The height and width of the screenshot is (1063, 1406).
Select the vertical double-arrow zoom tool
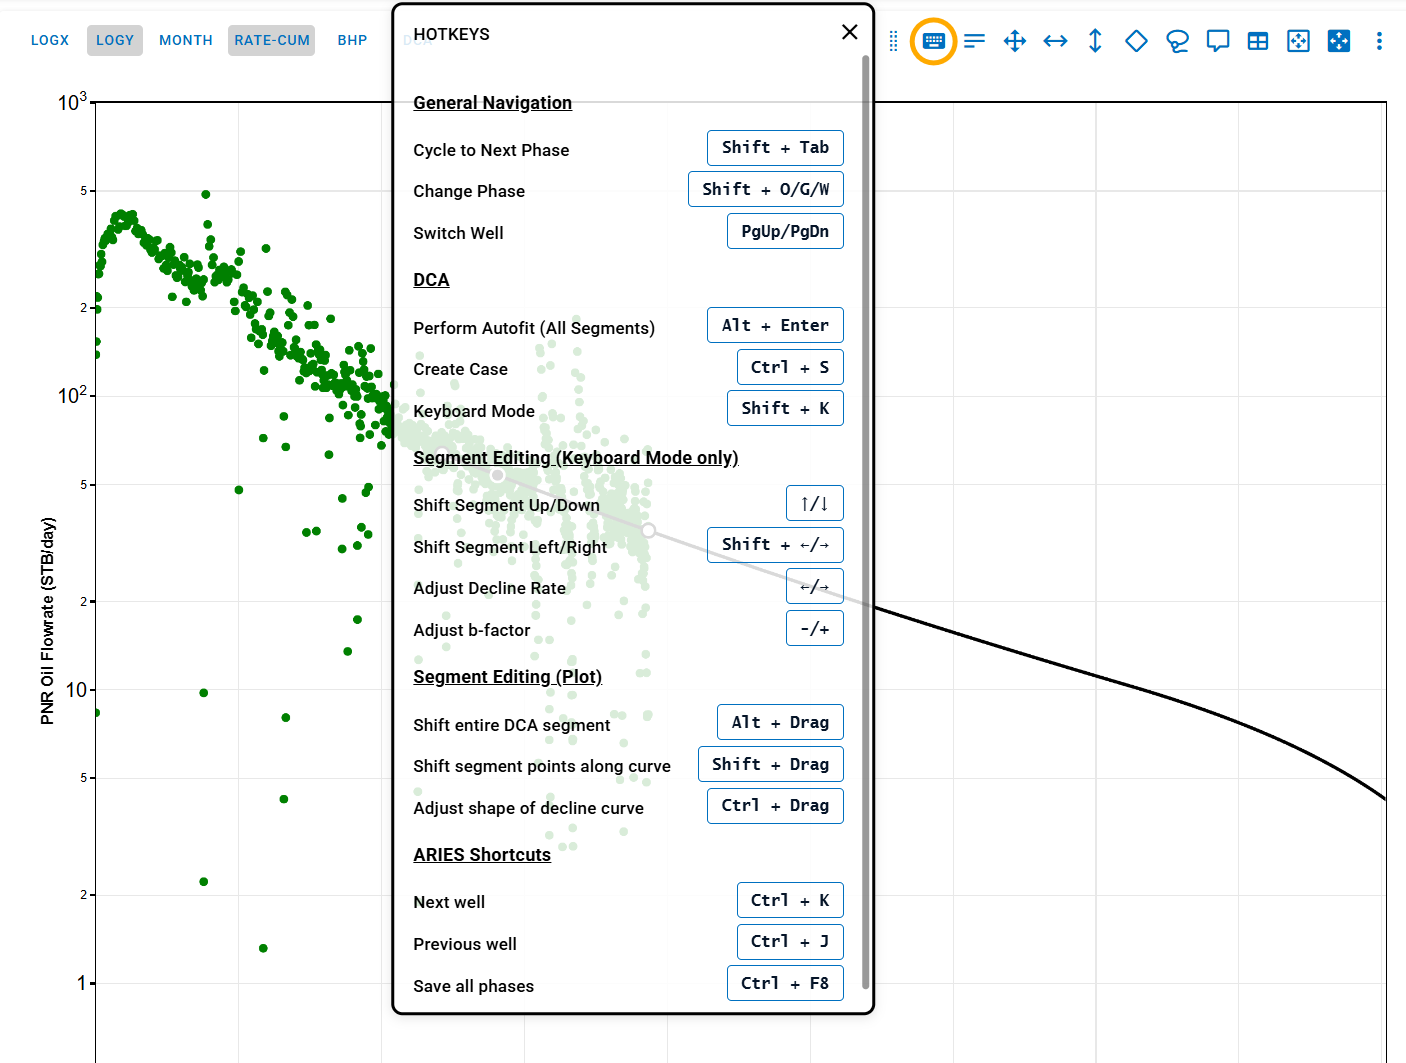1095,41
